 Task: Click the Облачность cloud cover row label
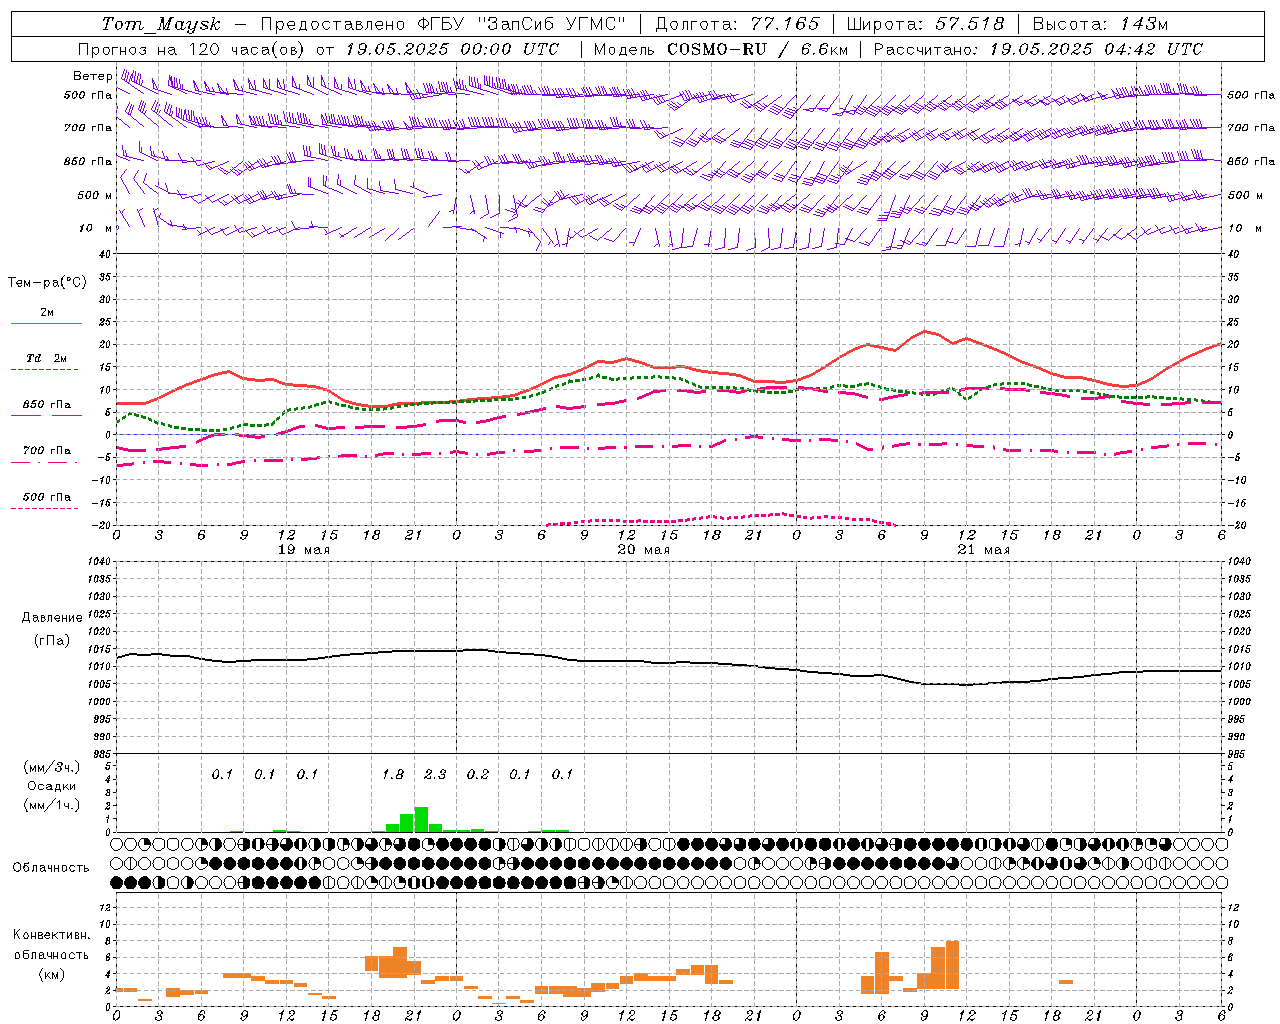pyautogui.click(x=51, y=867)
